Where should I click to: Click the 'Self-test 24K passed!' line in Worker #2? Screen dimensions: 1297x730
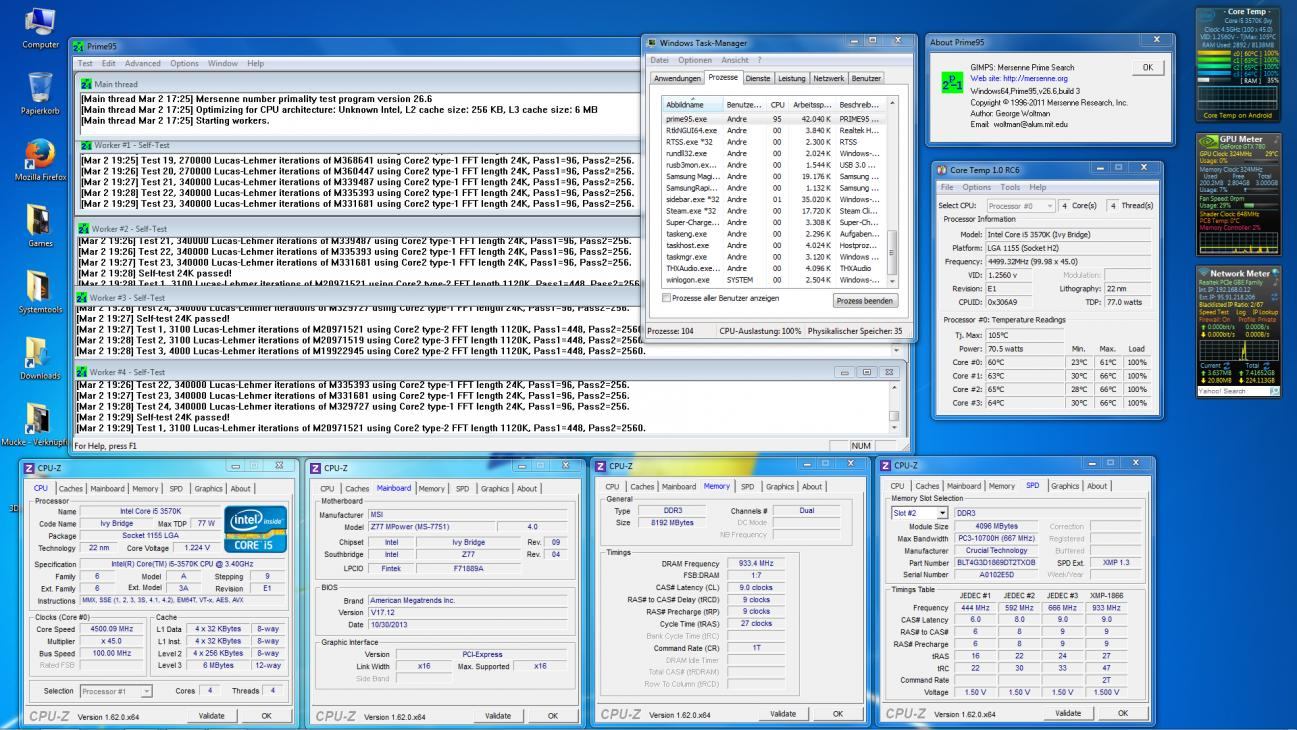154,273
